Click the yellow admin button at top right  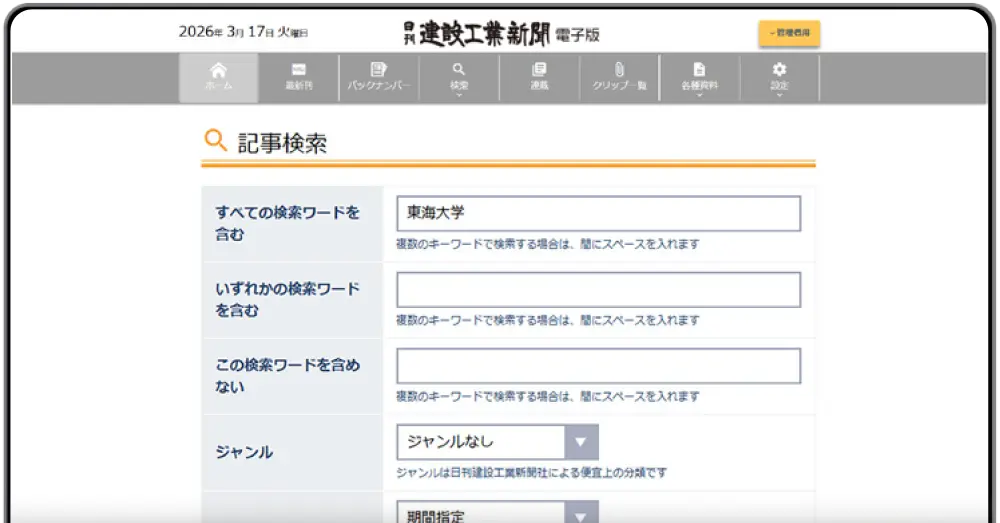coord(789,33)
